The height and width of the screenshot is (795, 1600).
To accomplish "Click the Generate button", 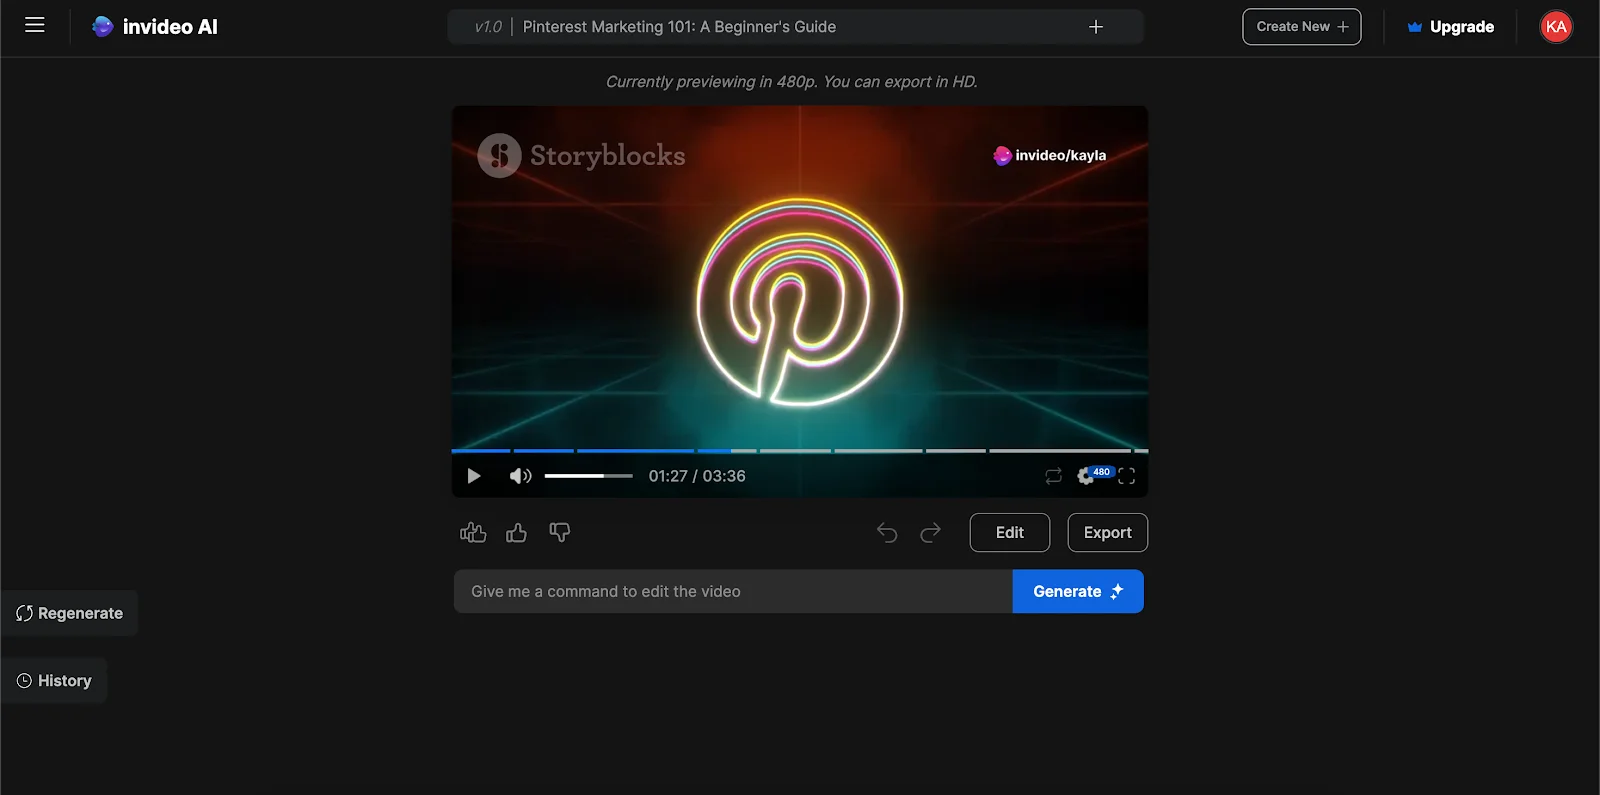I will [1078, 592].
